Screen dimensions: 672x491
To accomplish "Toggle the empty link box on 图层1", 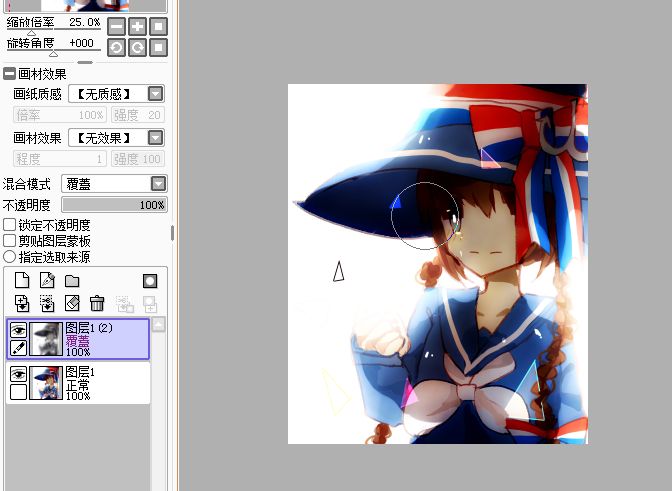I will 18,392.
